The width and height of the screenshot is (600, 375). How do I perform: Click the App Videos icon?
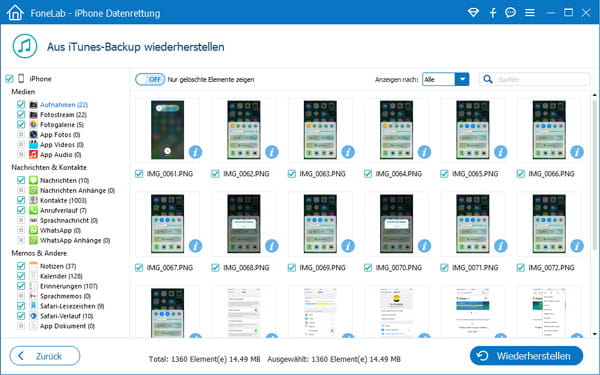coord(33,145)
